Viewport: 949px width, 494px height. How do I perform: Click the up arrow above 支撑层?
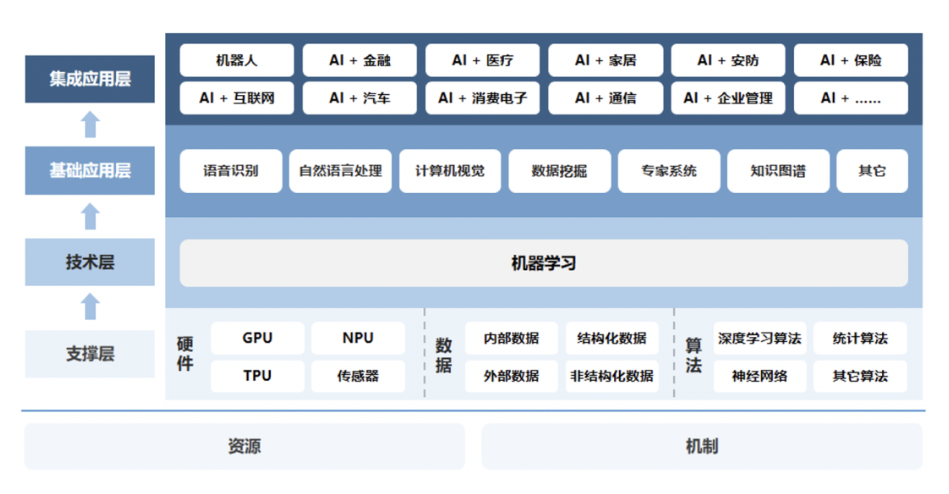tap(90, 306)
